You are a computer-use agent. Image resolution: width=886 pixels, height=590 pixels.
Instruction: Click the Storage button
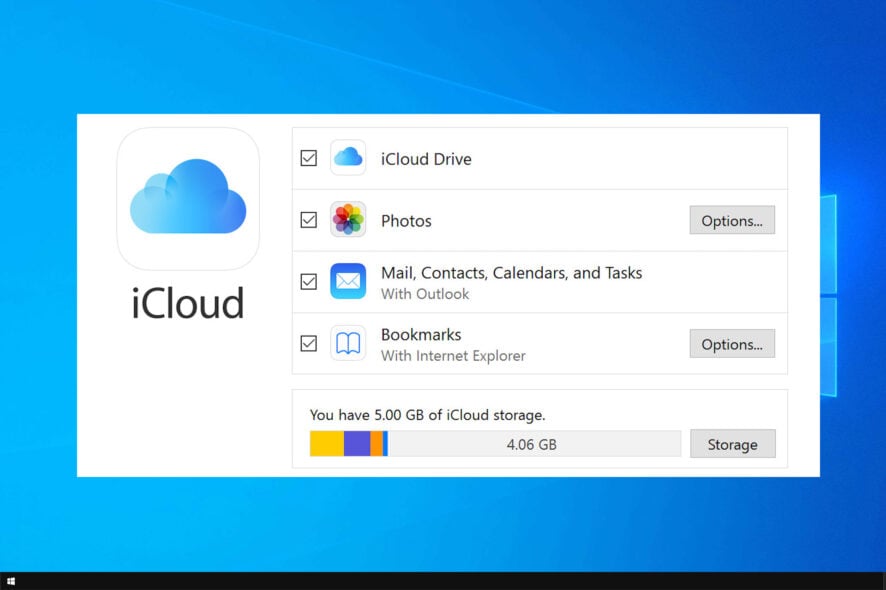pos(733,443)
